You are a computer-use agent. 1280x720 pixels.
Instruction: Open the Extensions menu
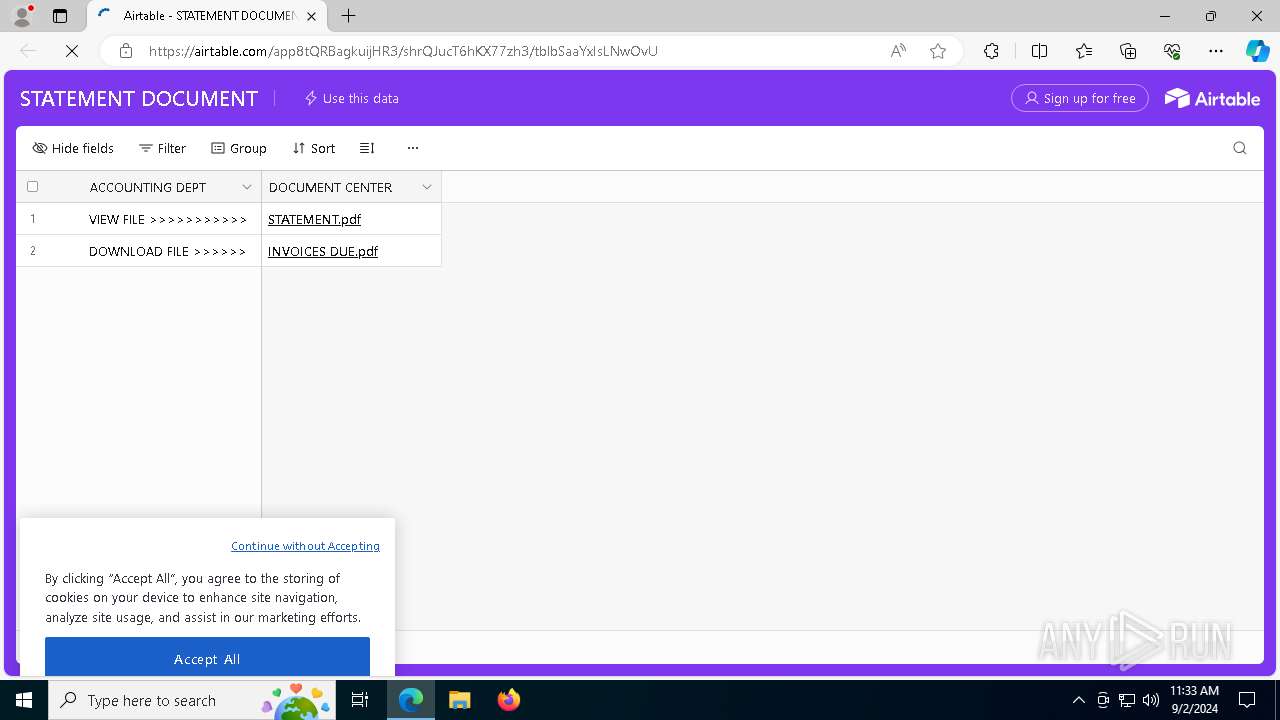(x=991, y=51)
